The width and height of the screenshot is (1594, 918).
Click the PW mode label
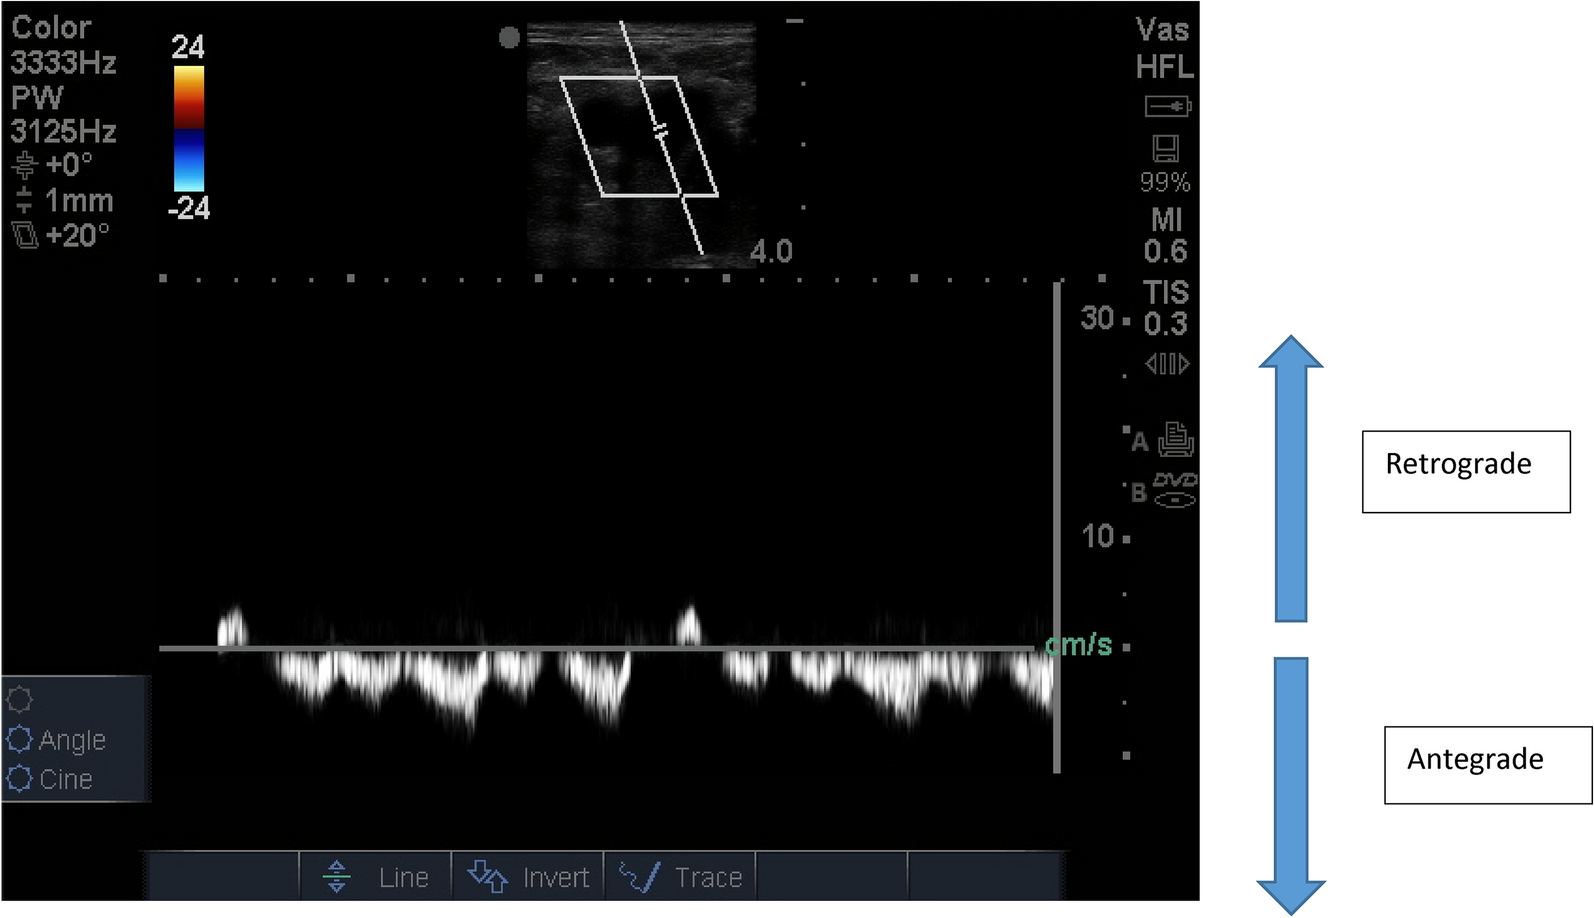pos(37,97)
